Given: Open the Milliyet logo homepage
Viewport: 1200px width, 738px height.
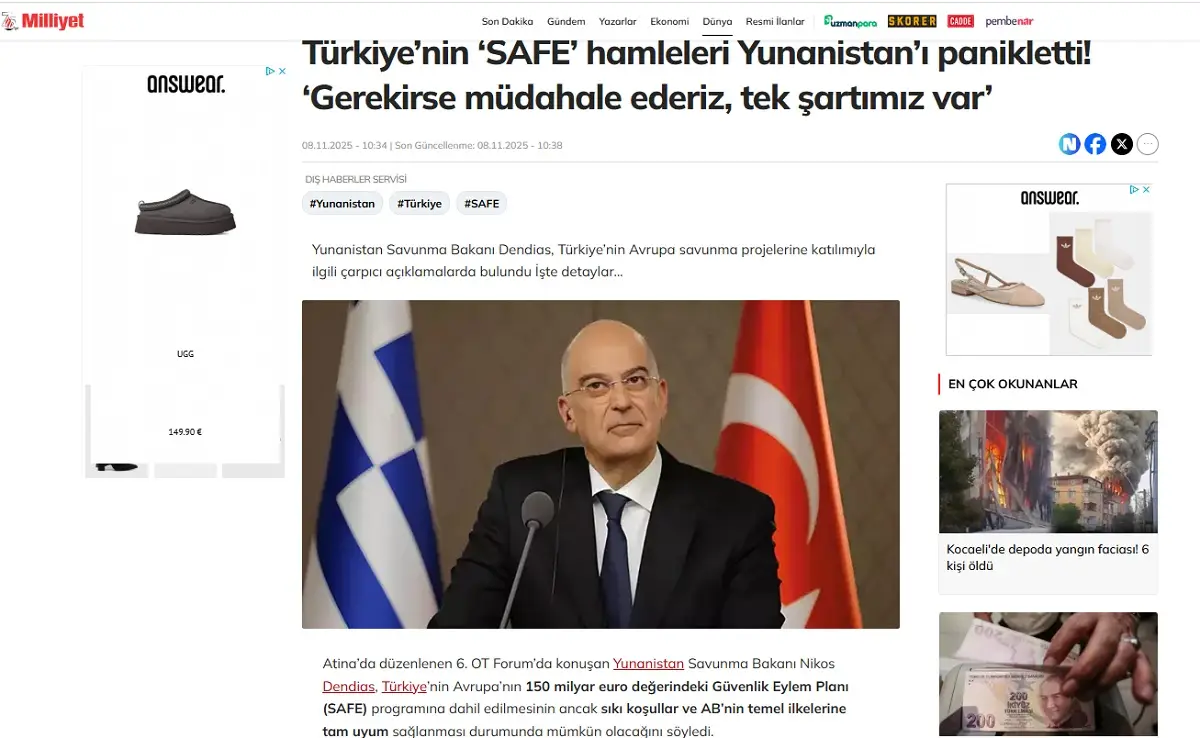Looking at the screenshot, I should [x=43, y=21].
